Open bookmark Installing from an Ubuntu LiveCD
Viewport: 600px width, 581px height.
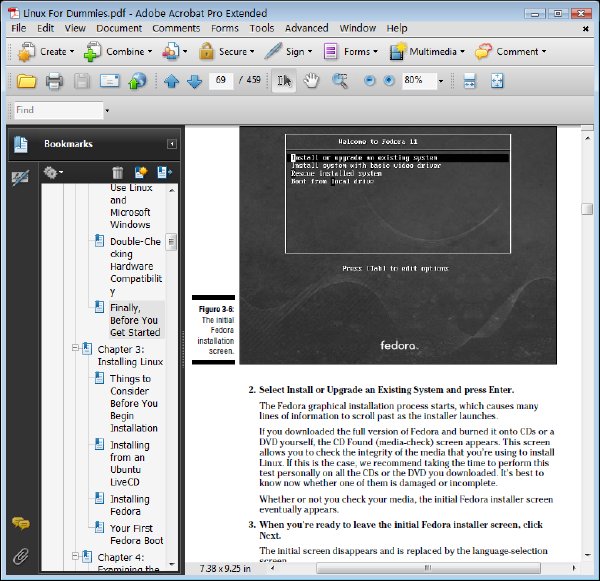130,463
